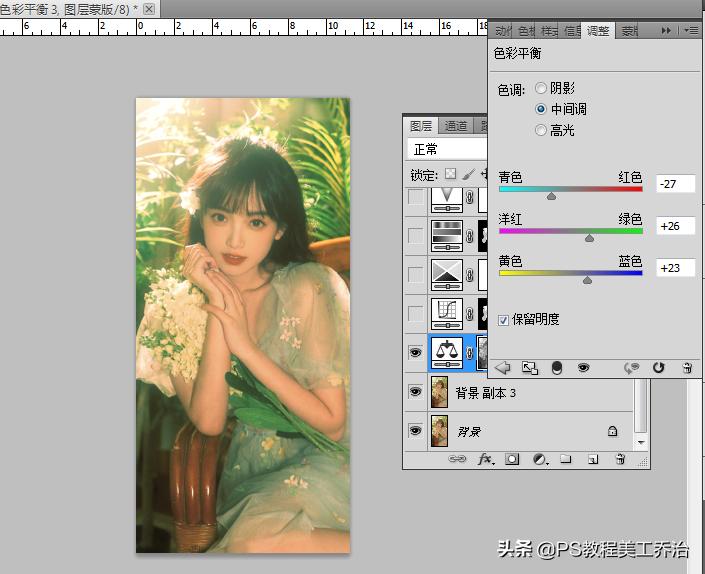The height and width of the screenshot is (574, 705).
Task: Switch to the 调整 tab
Action: point(598,31)
